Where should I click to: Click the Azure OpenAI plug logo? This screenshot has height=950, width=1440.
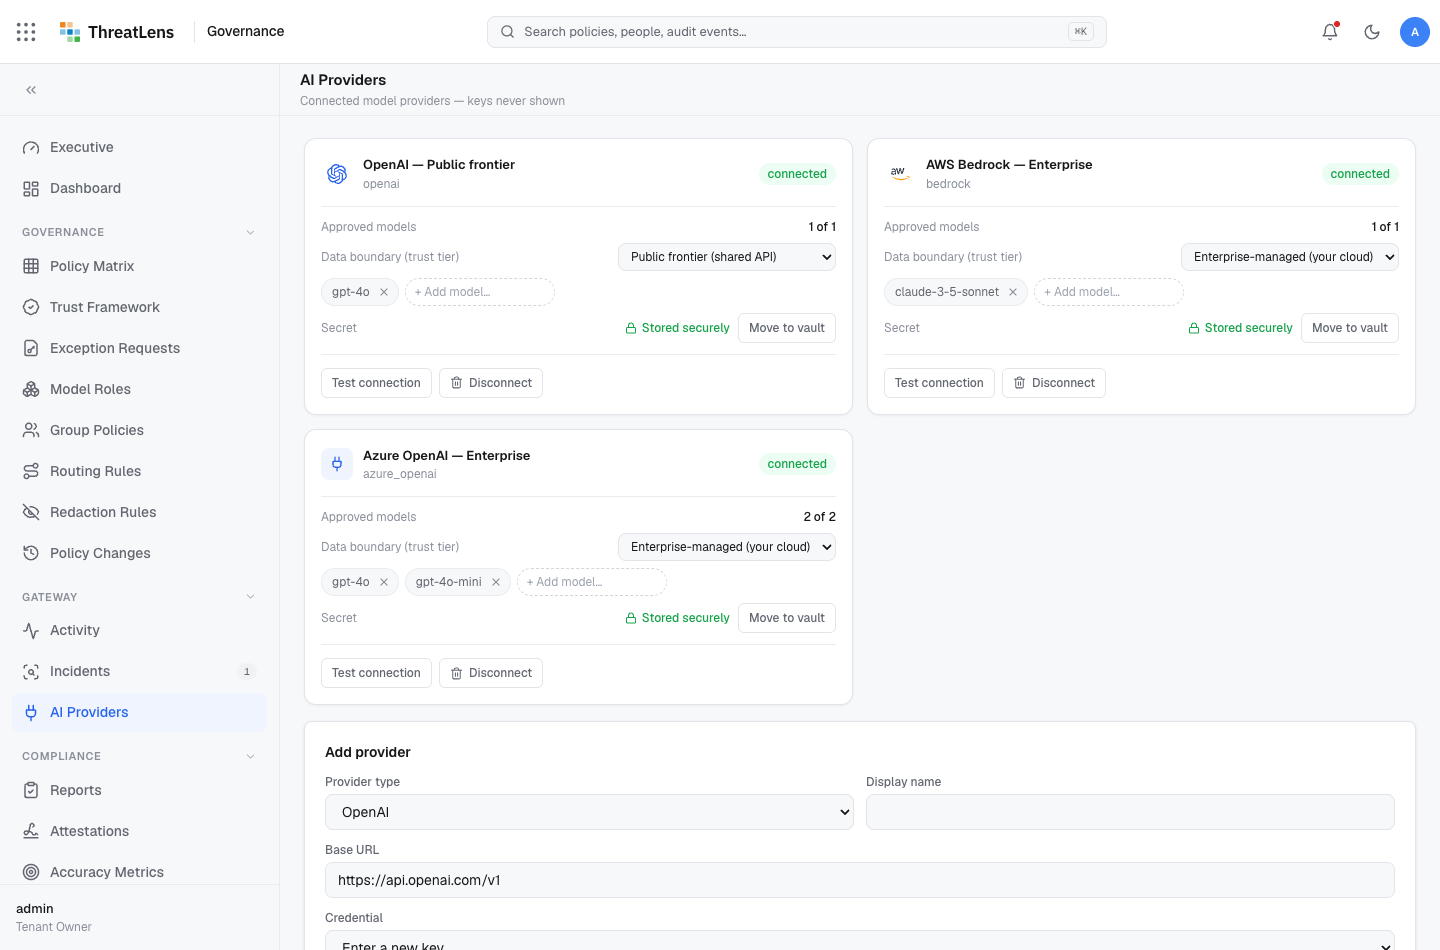pyautogui.click(x=337, y=464)
